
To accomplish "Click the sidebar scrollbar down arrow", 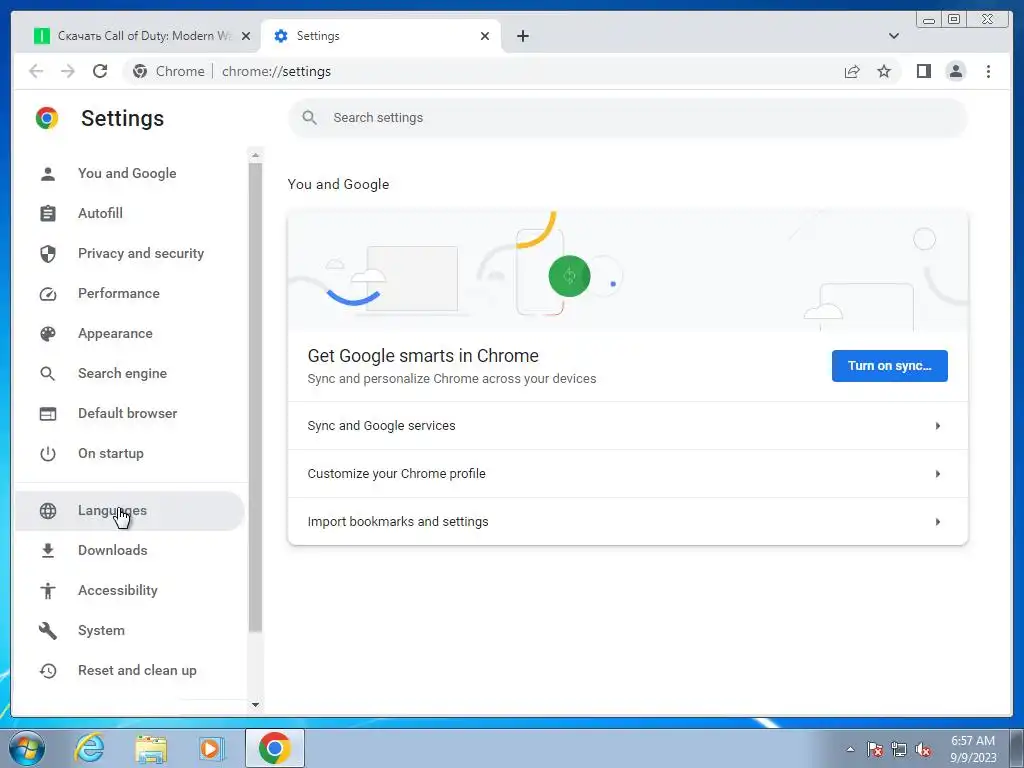I will 255,705.
